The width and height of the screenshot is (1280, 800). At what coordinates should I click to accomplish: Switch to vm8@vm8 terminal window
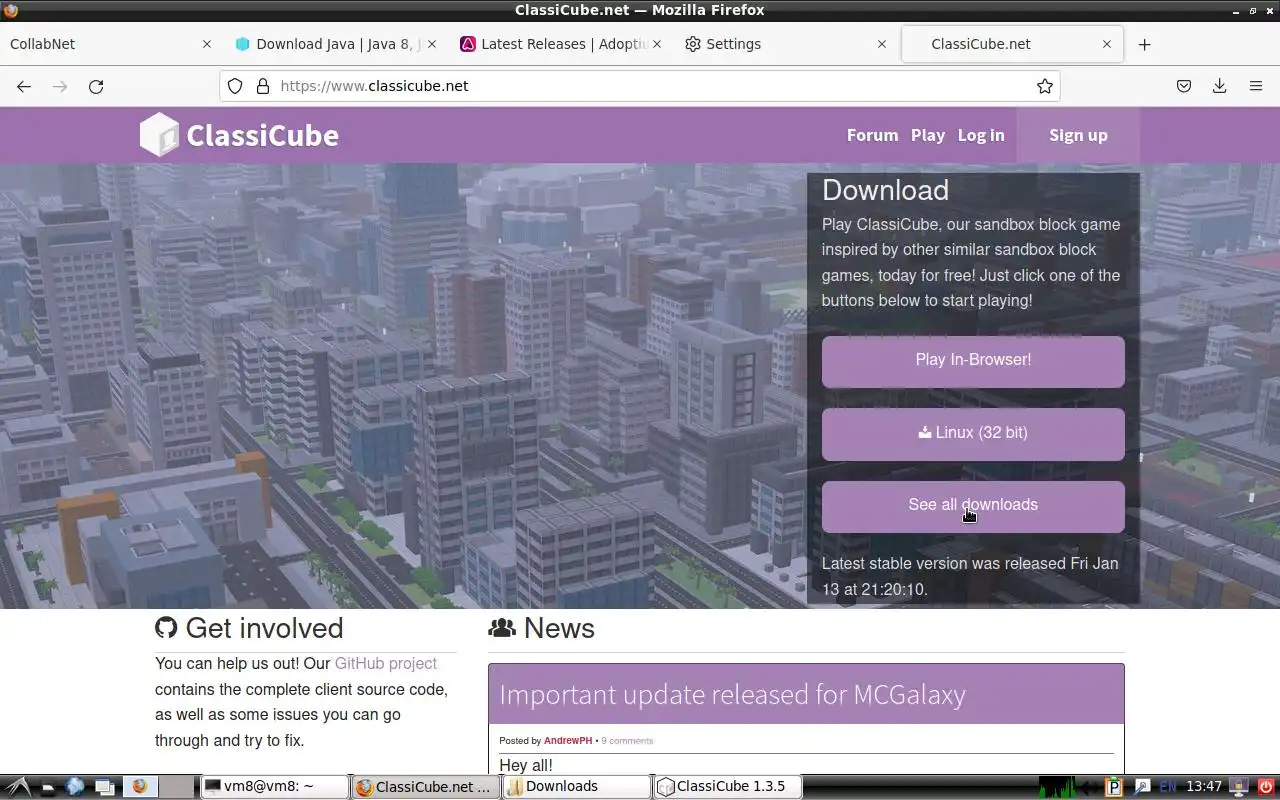pyautogui.click(x=274, y=787)
